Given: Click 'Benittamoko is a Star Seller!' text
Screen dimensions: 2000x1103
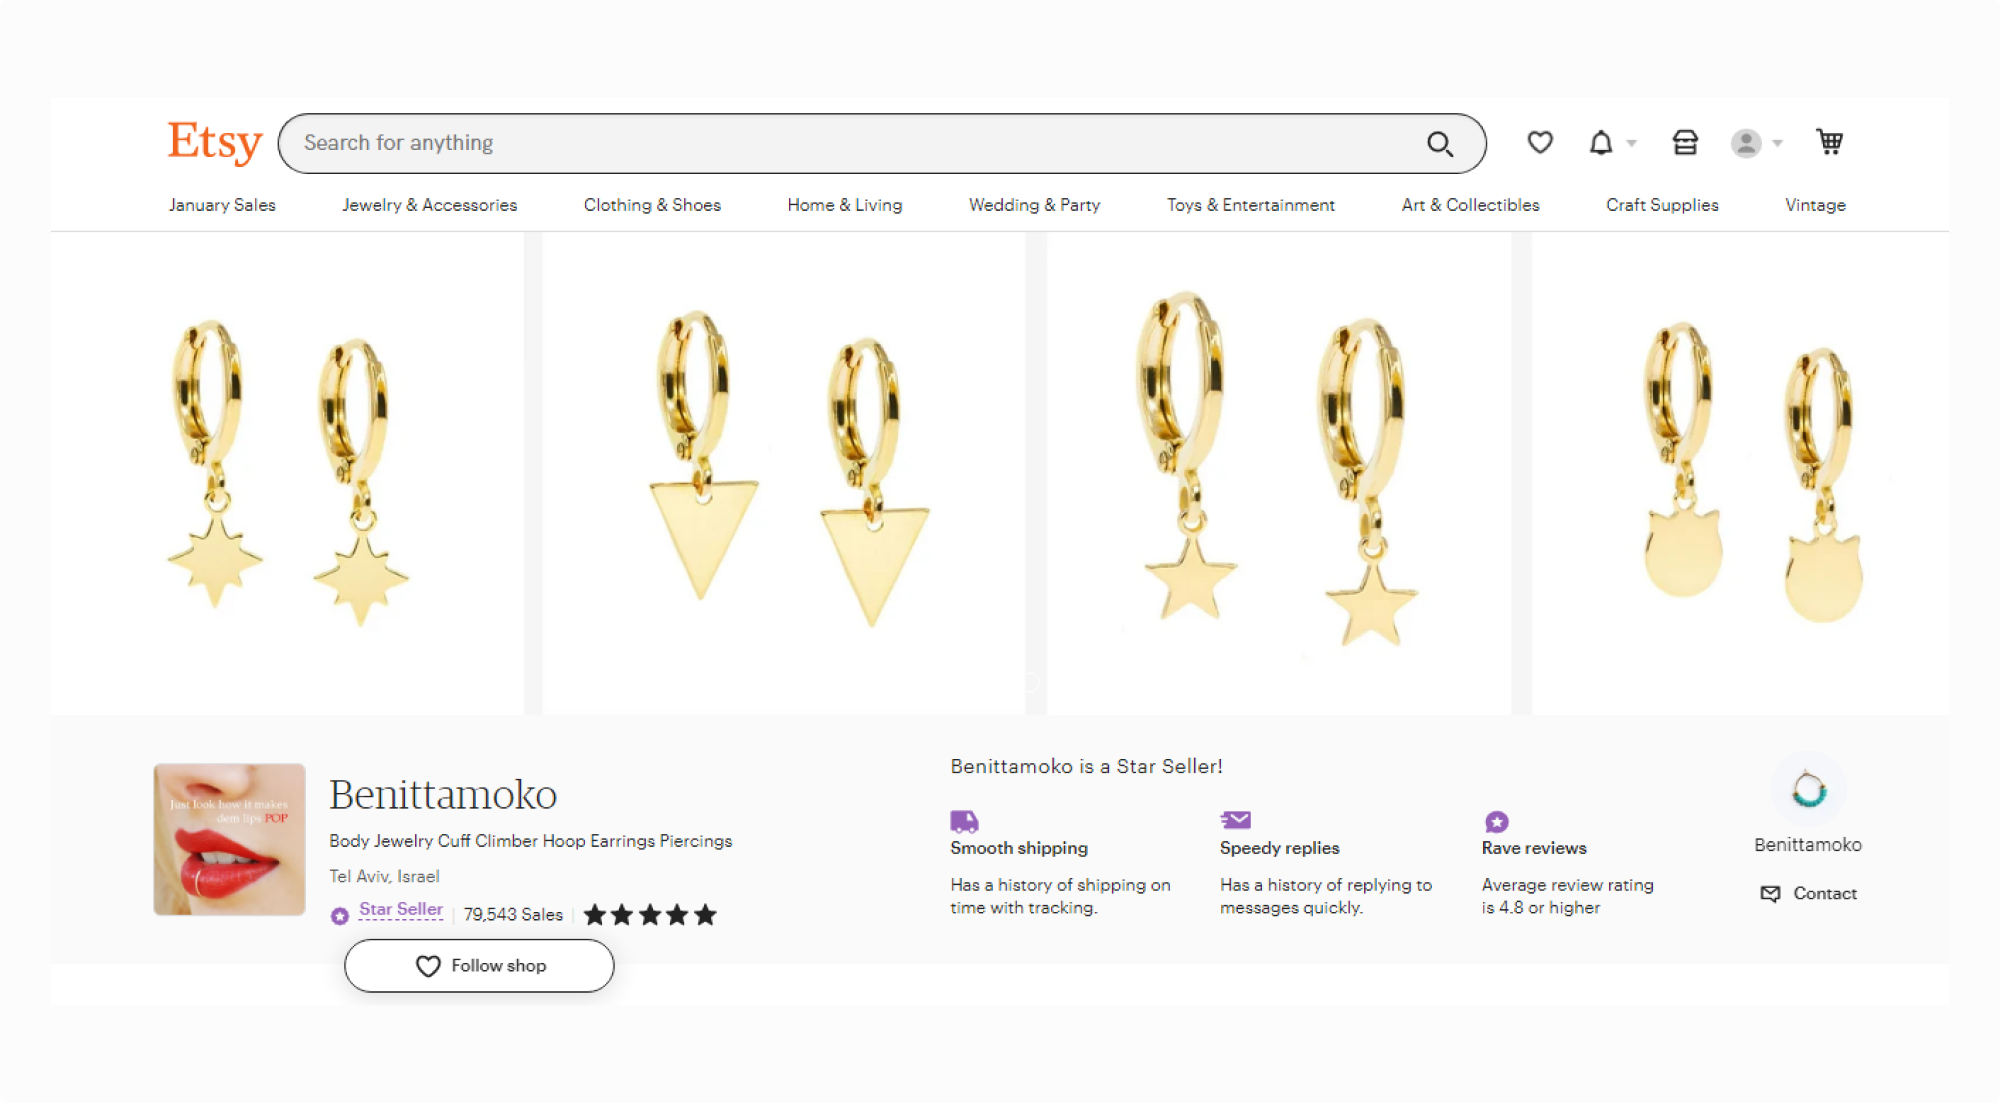Looking at the screenshot, I should coord(1086,767).
